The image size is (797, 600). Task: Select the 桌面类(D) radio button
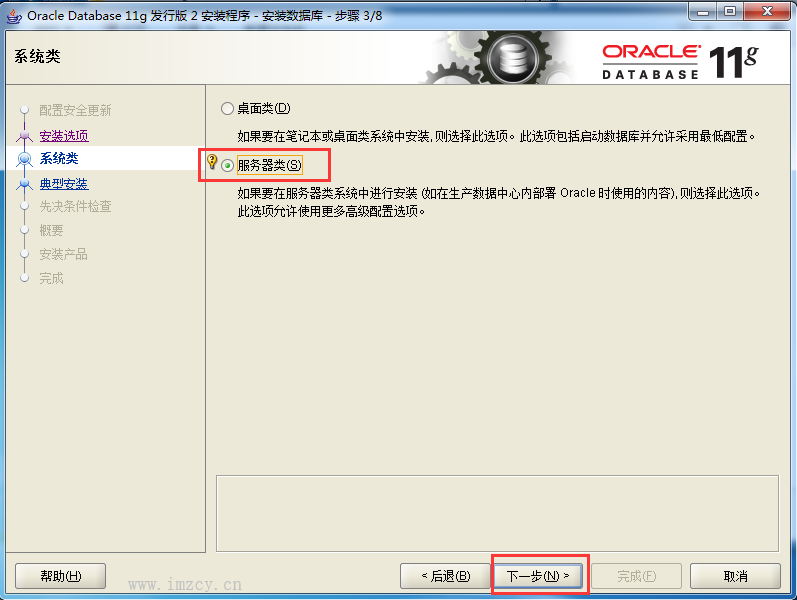227,108
